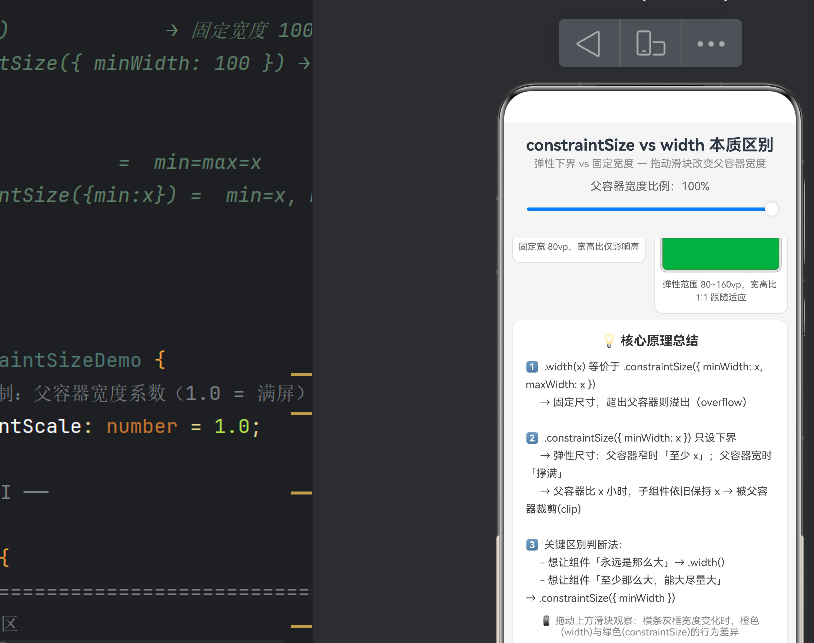Click the lightbulb icon beside 核心原理总结
Screen dimensions: 814x643
tap(609, 341)
